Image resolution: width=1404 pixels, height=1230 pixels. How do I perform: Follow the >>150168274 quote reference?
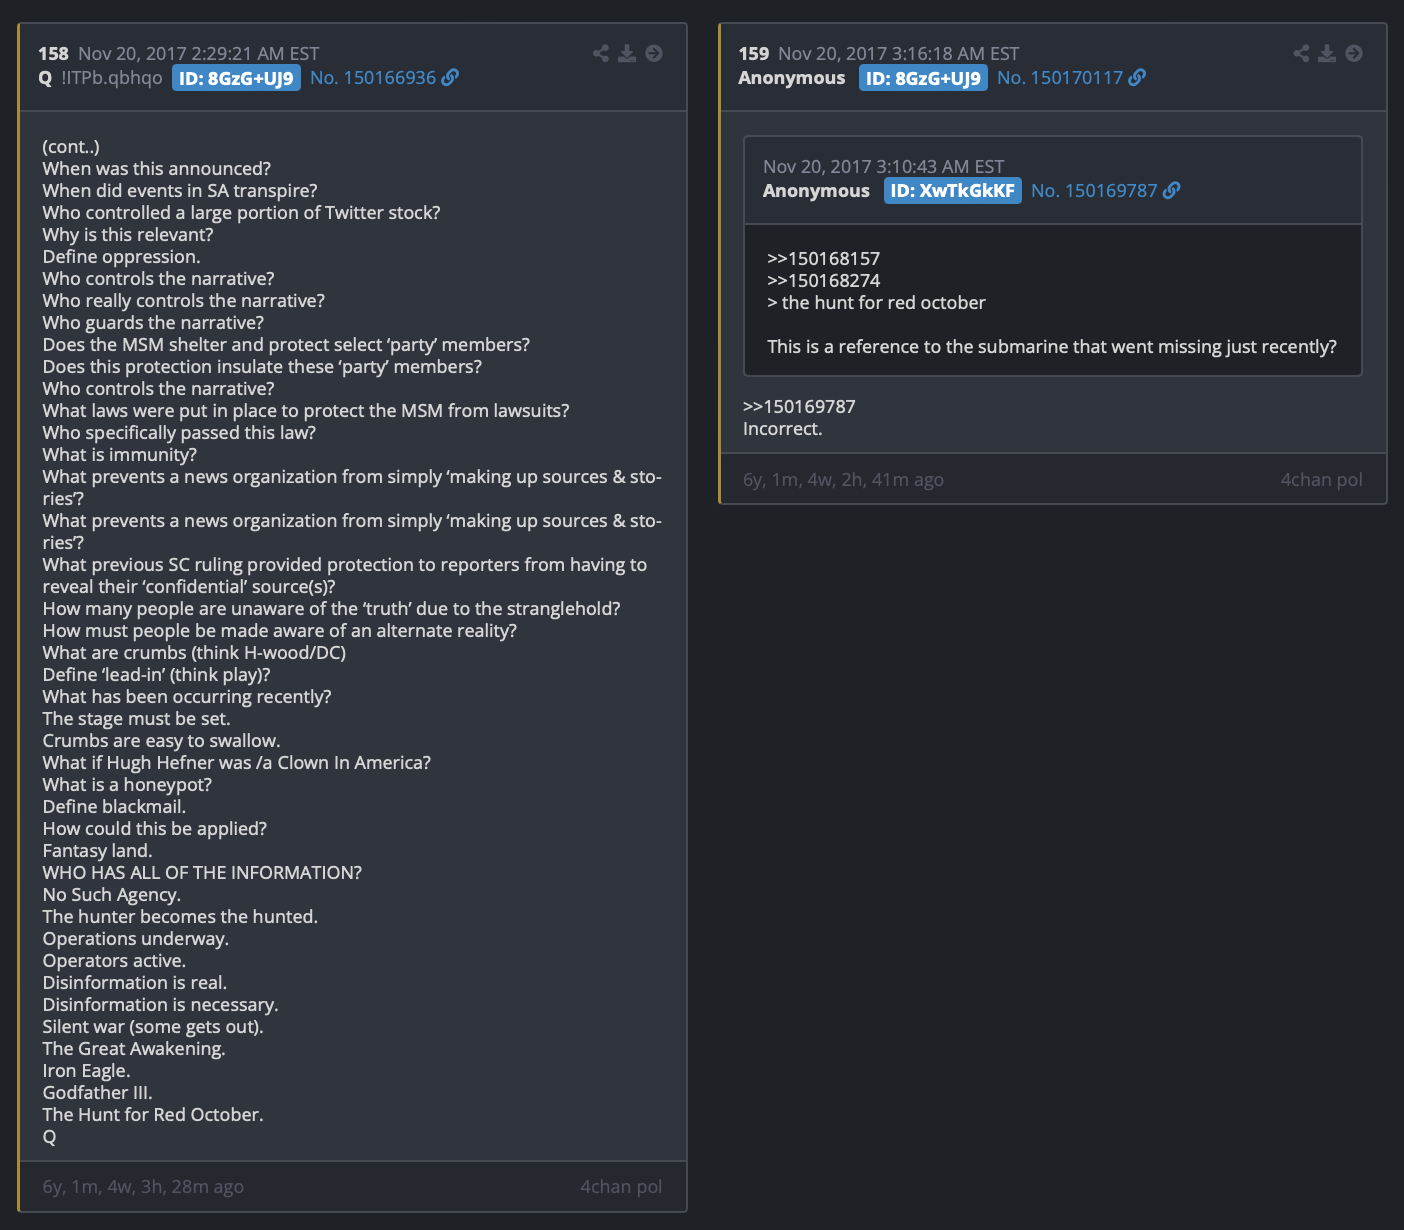[x=823, y=280]
